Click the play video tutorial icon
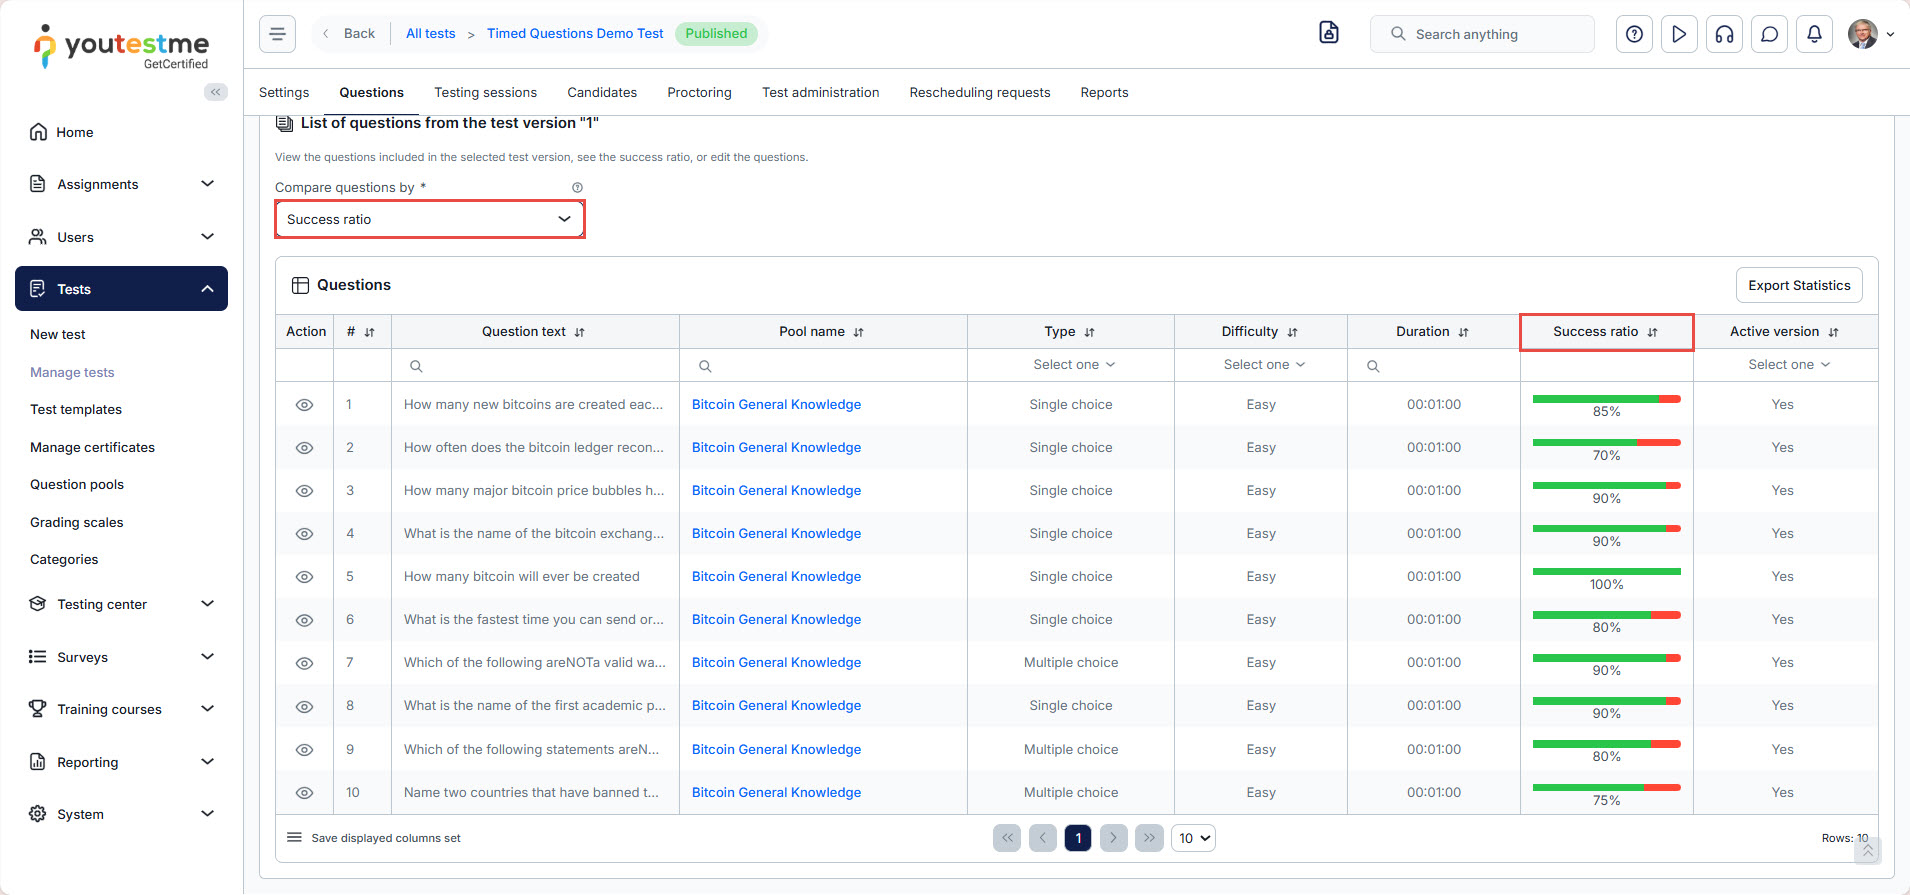The width and height of the screenshot is (1910, 895). [x=1679, y=34]
